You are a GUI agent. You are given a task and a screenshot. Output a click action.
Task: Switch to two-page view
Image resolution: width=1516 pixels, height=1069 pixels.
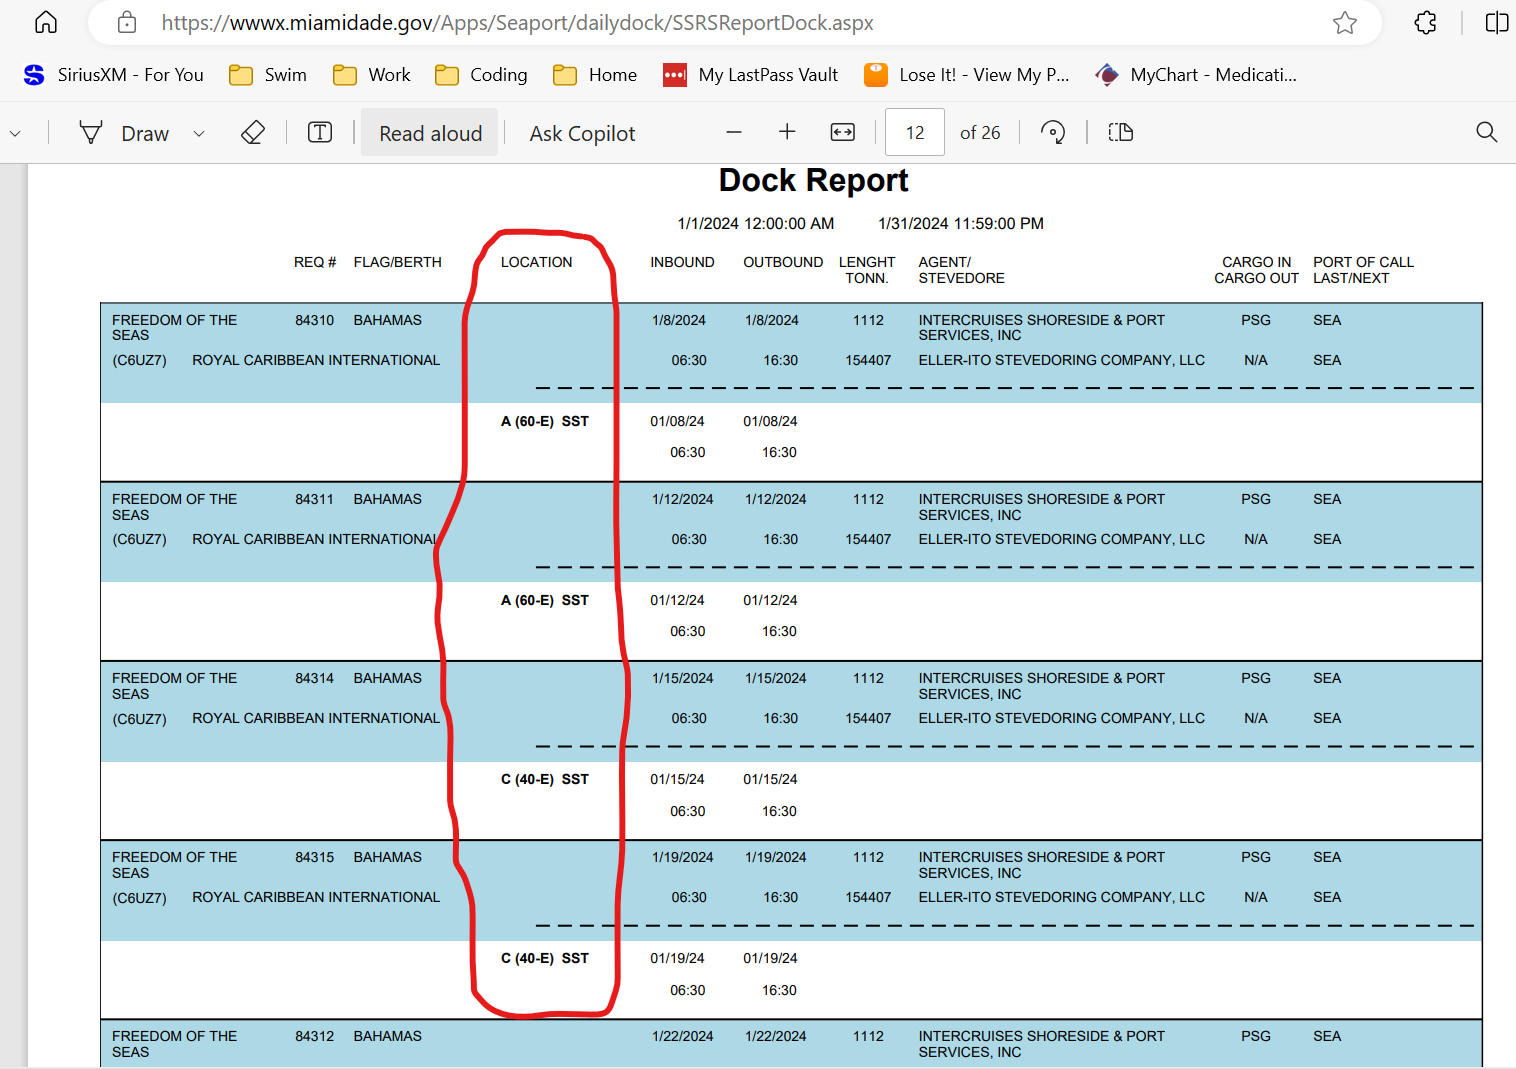click(1120, 132)
